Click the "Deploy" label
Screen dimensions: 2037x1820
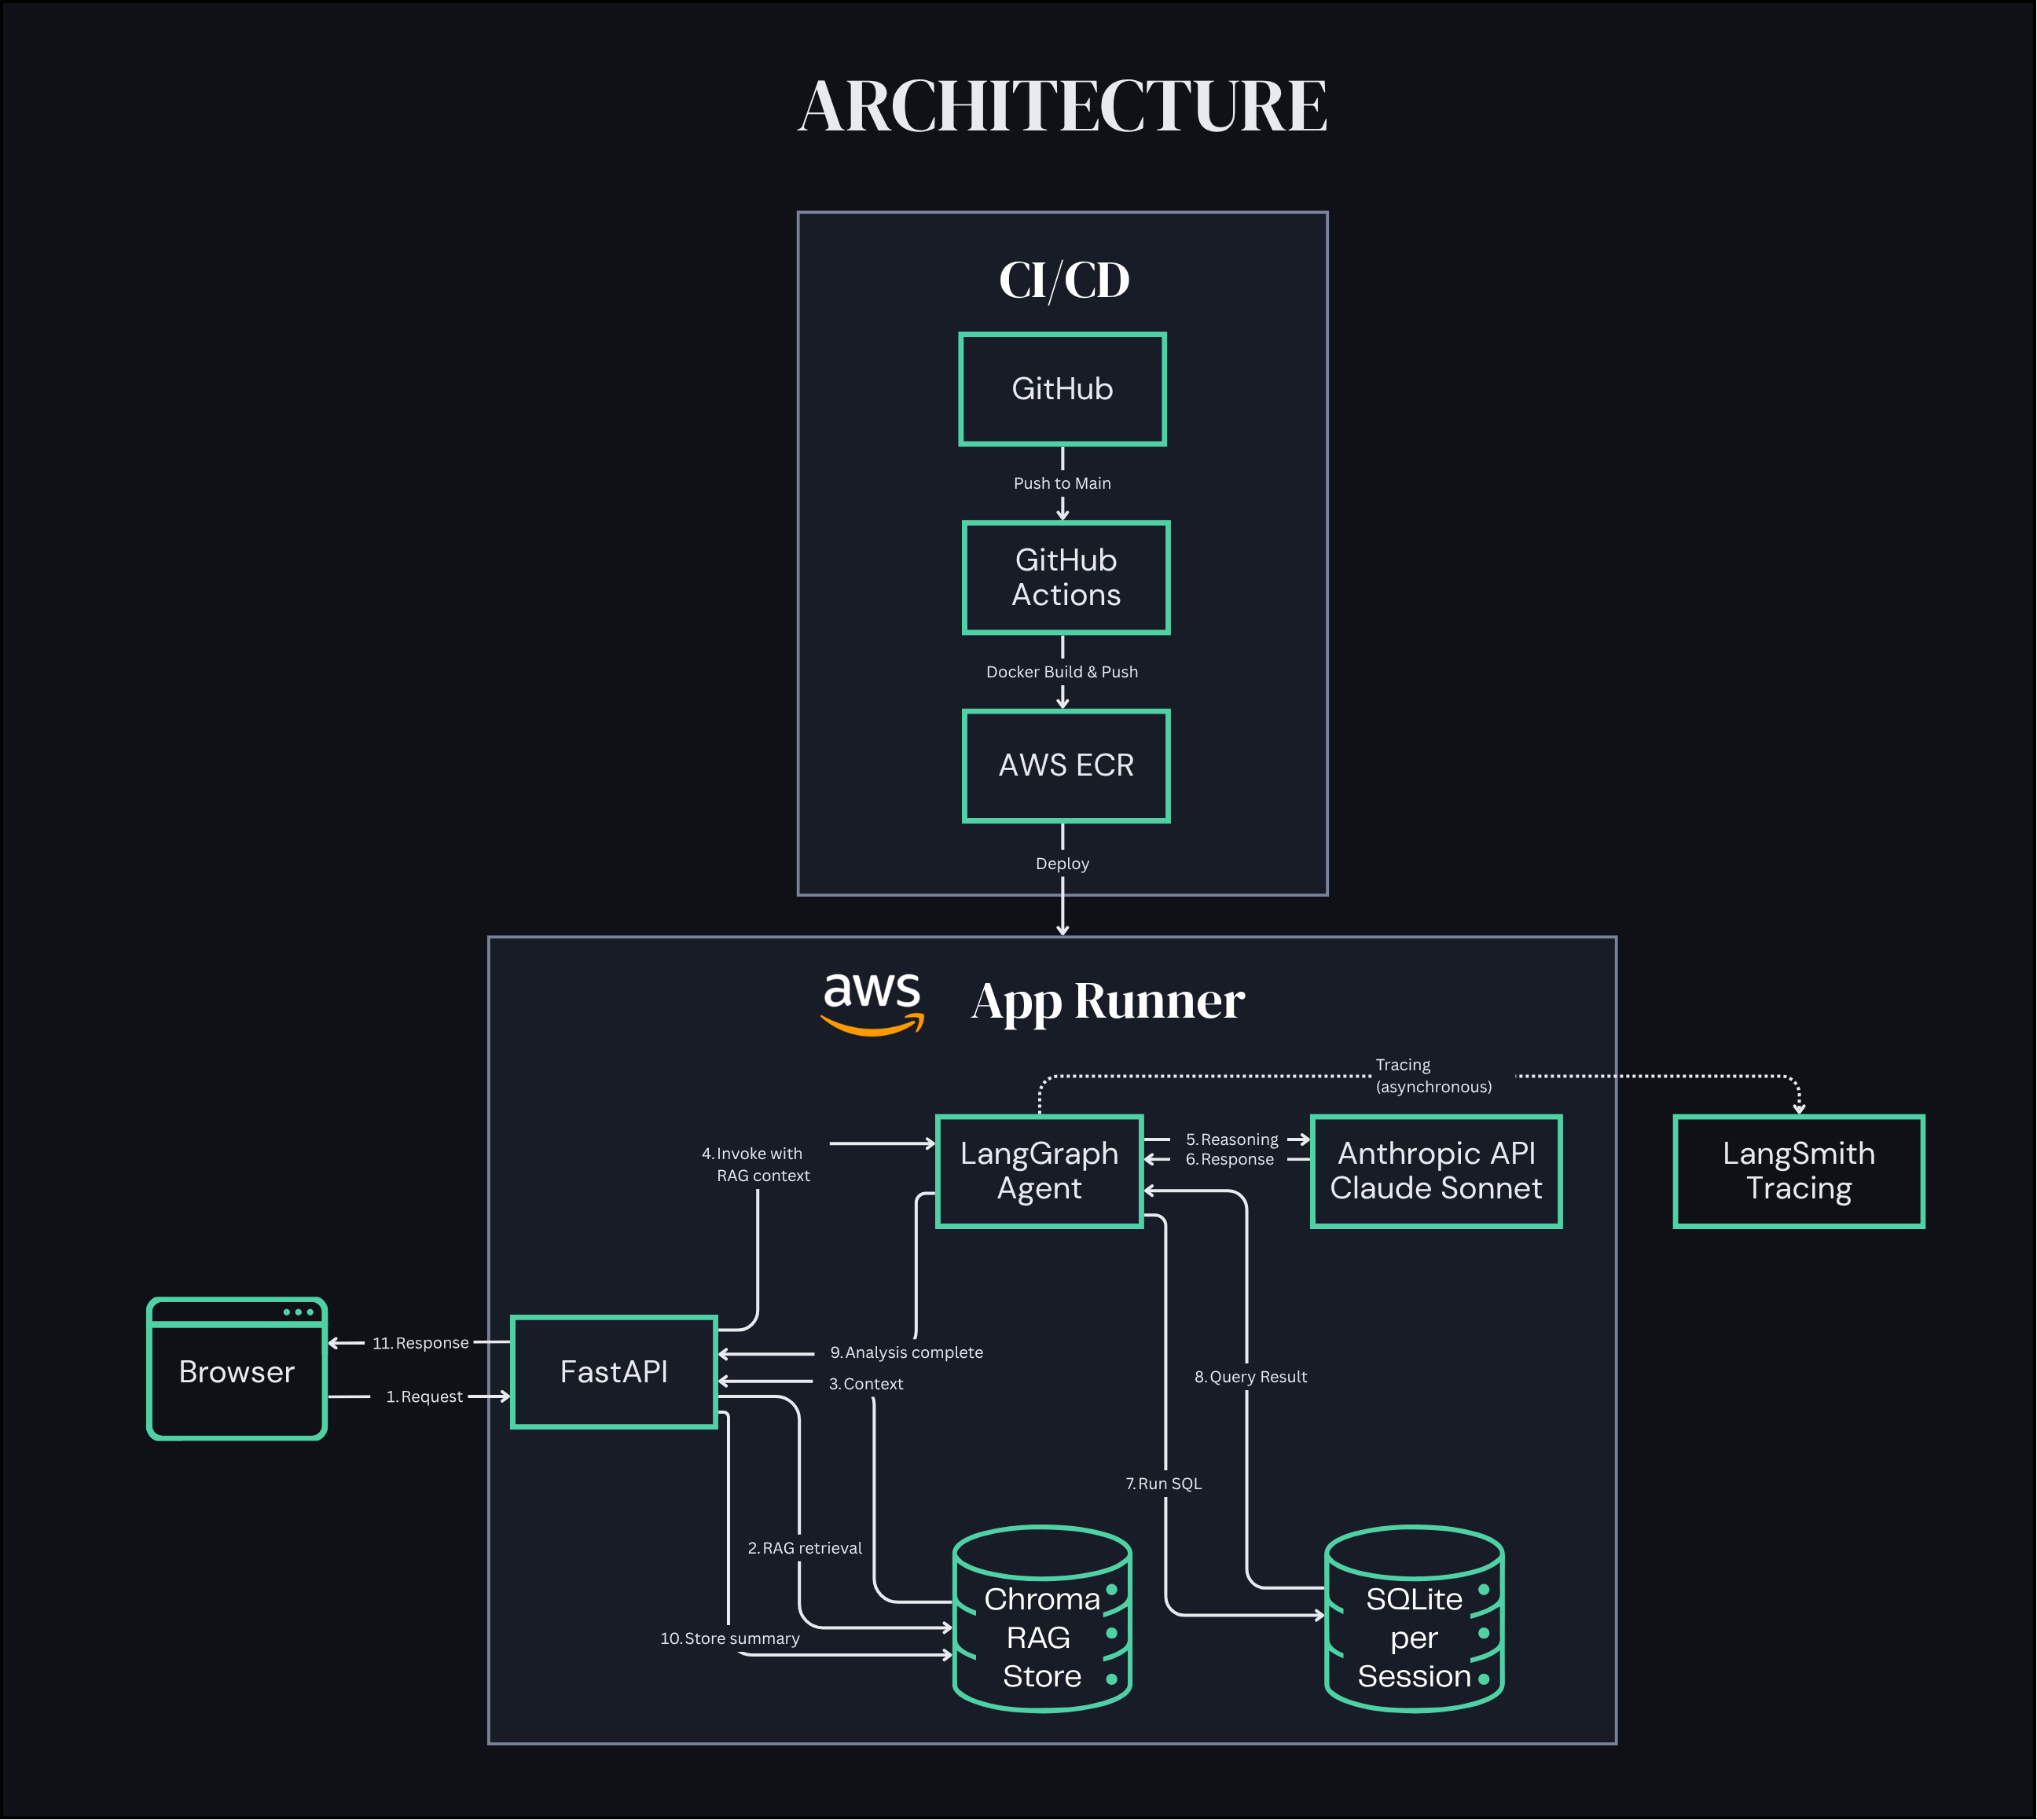[x=1062, y=863]
